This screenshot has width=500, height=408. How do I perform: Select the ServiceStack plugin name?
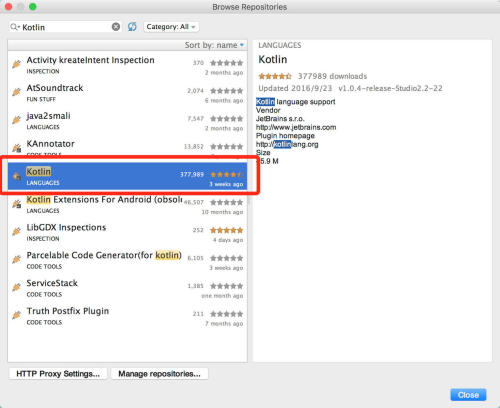click(x=52, y=283)
